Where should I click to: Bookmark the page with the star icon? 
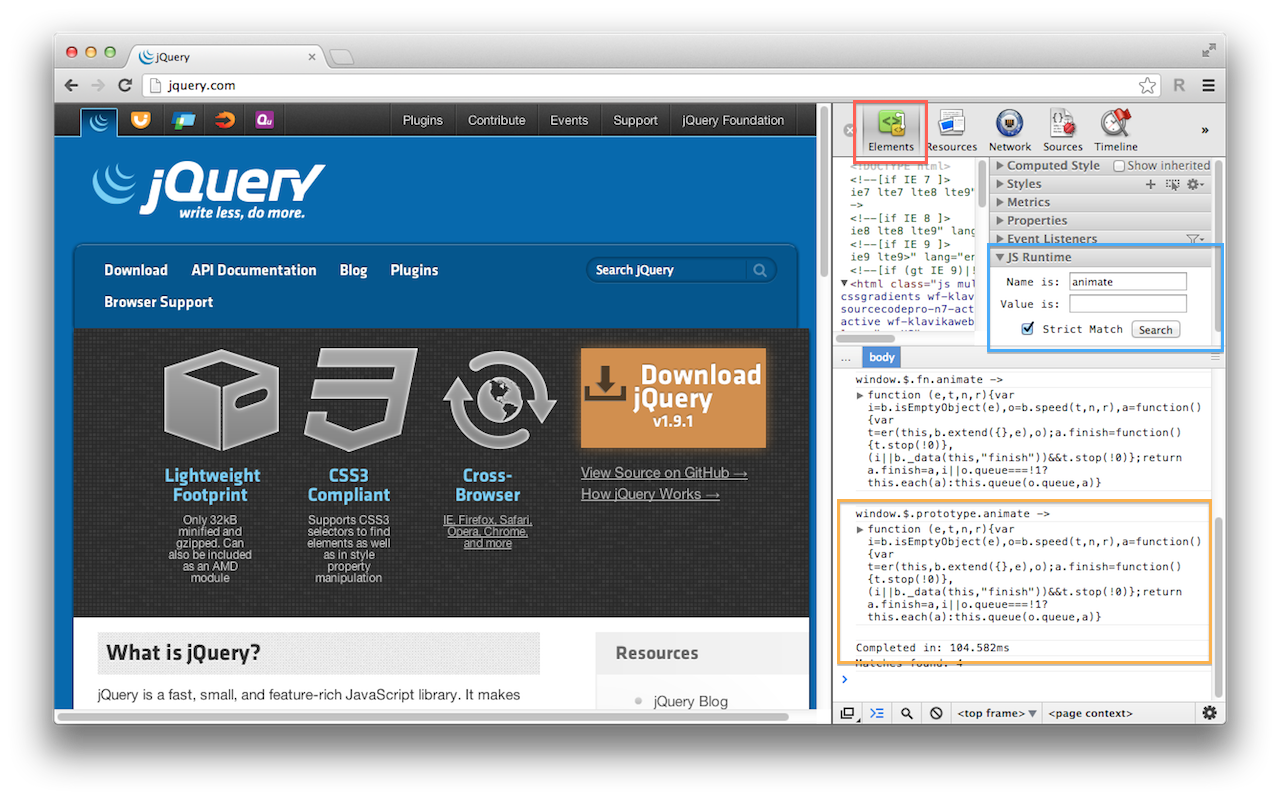coord(1147,86)
